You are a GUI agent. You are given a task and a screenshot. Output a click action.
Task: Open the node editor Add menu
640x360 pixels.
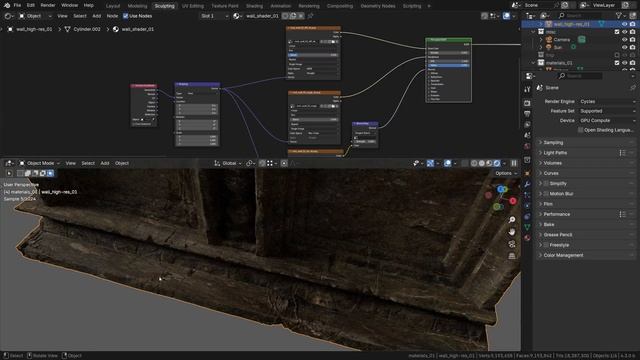(96, 16)
